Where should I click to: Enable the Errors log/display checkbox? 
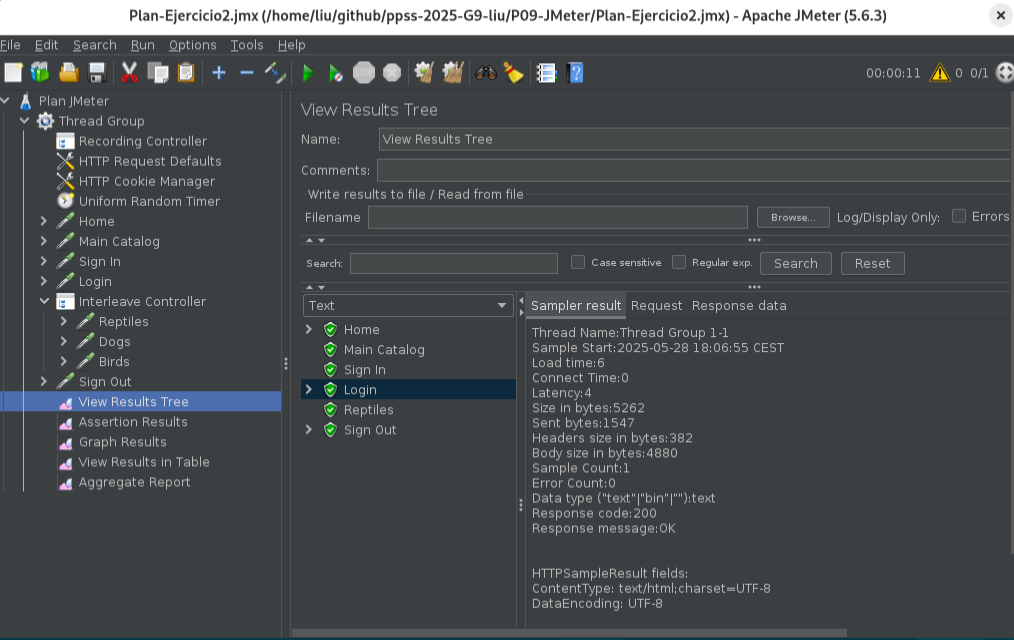point(959,217)
